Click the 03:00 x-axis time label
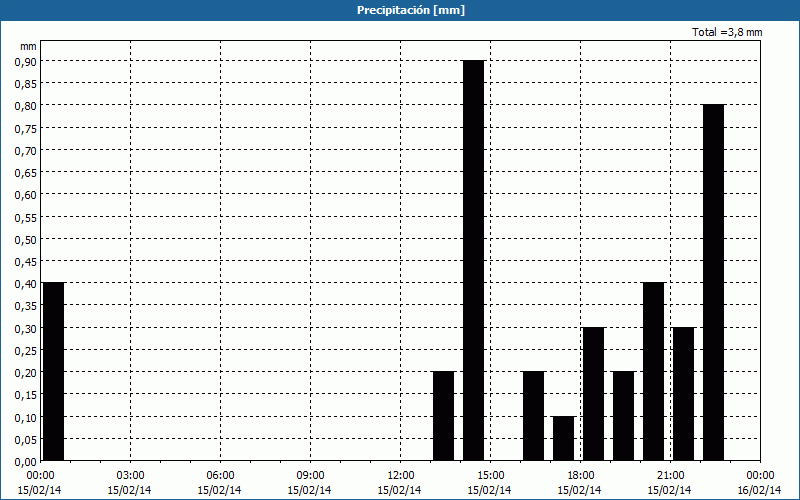 pos(130,476)
